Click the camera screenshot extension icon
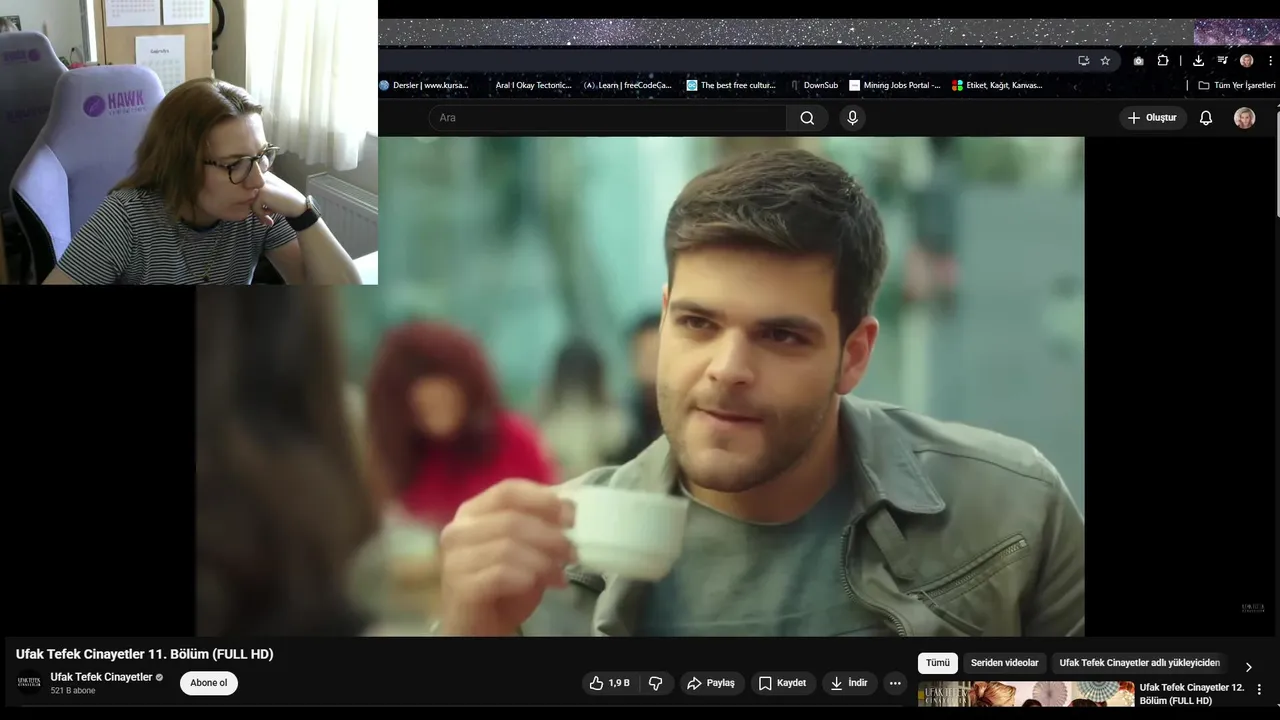1280x720 pixels. click(x=1138, y=61)
